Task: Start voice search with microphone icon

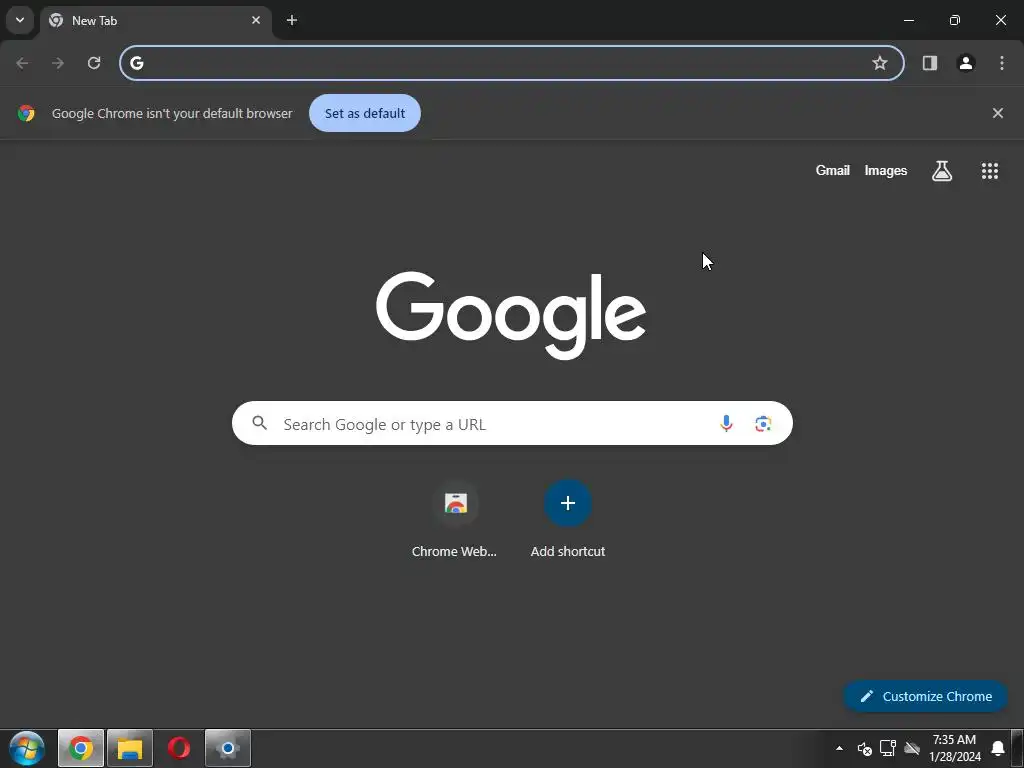Action: 726,423
